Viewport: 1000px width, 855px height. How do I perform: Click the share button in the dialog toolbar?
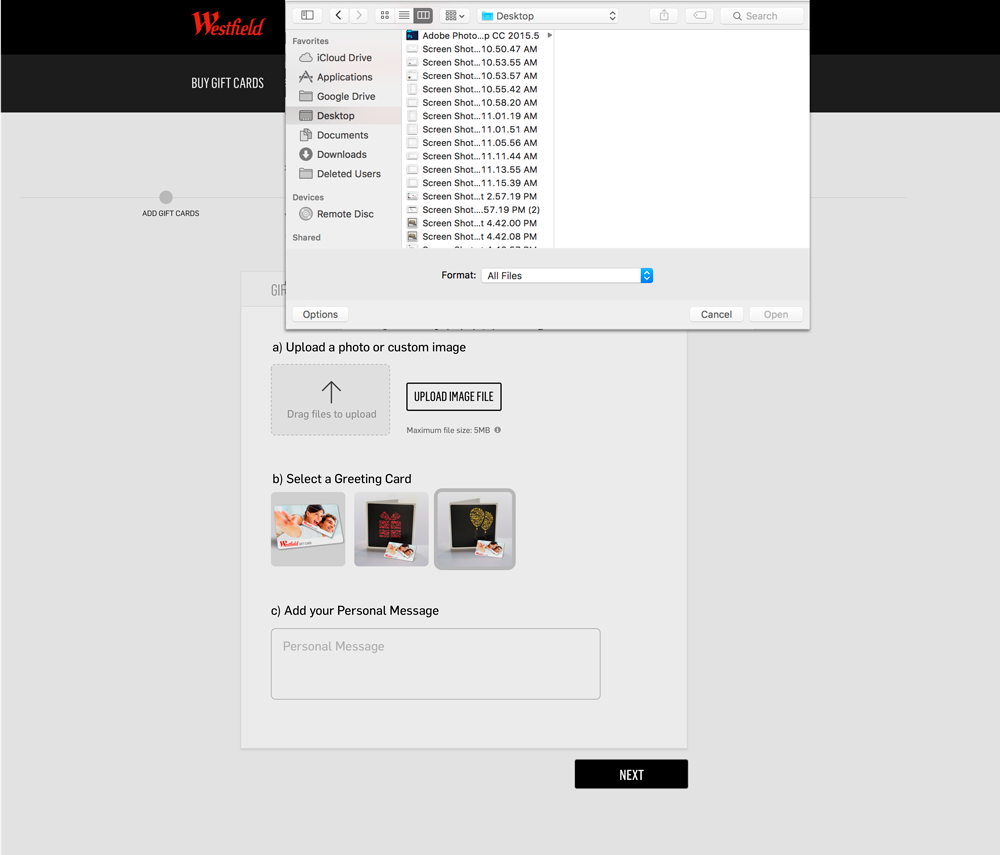[x=664, y=15]
